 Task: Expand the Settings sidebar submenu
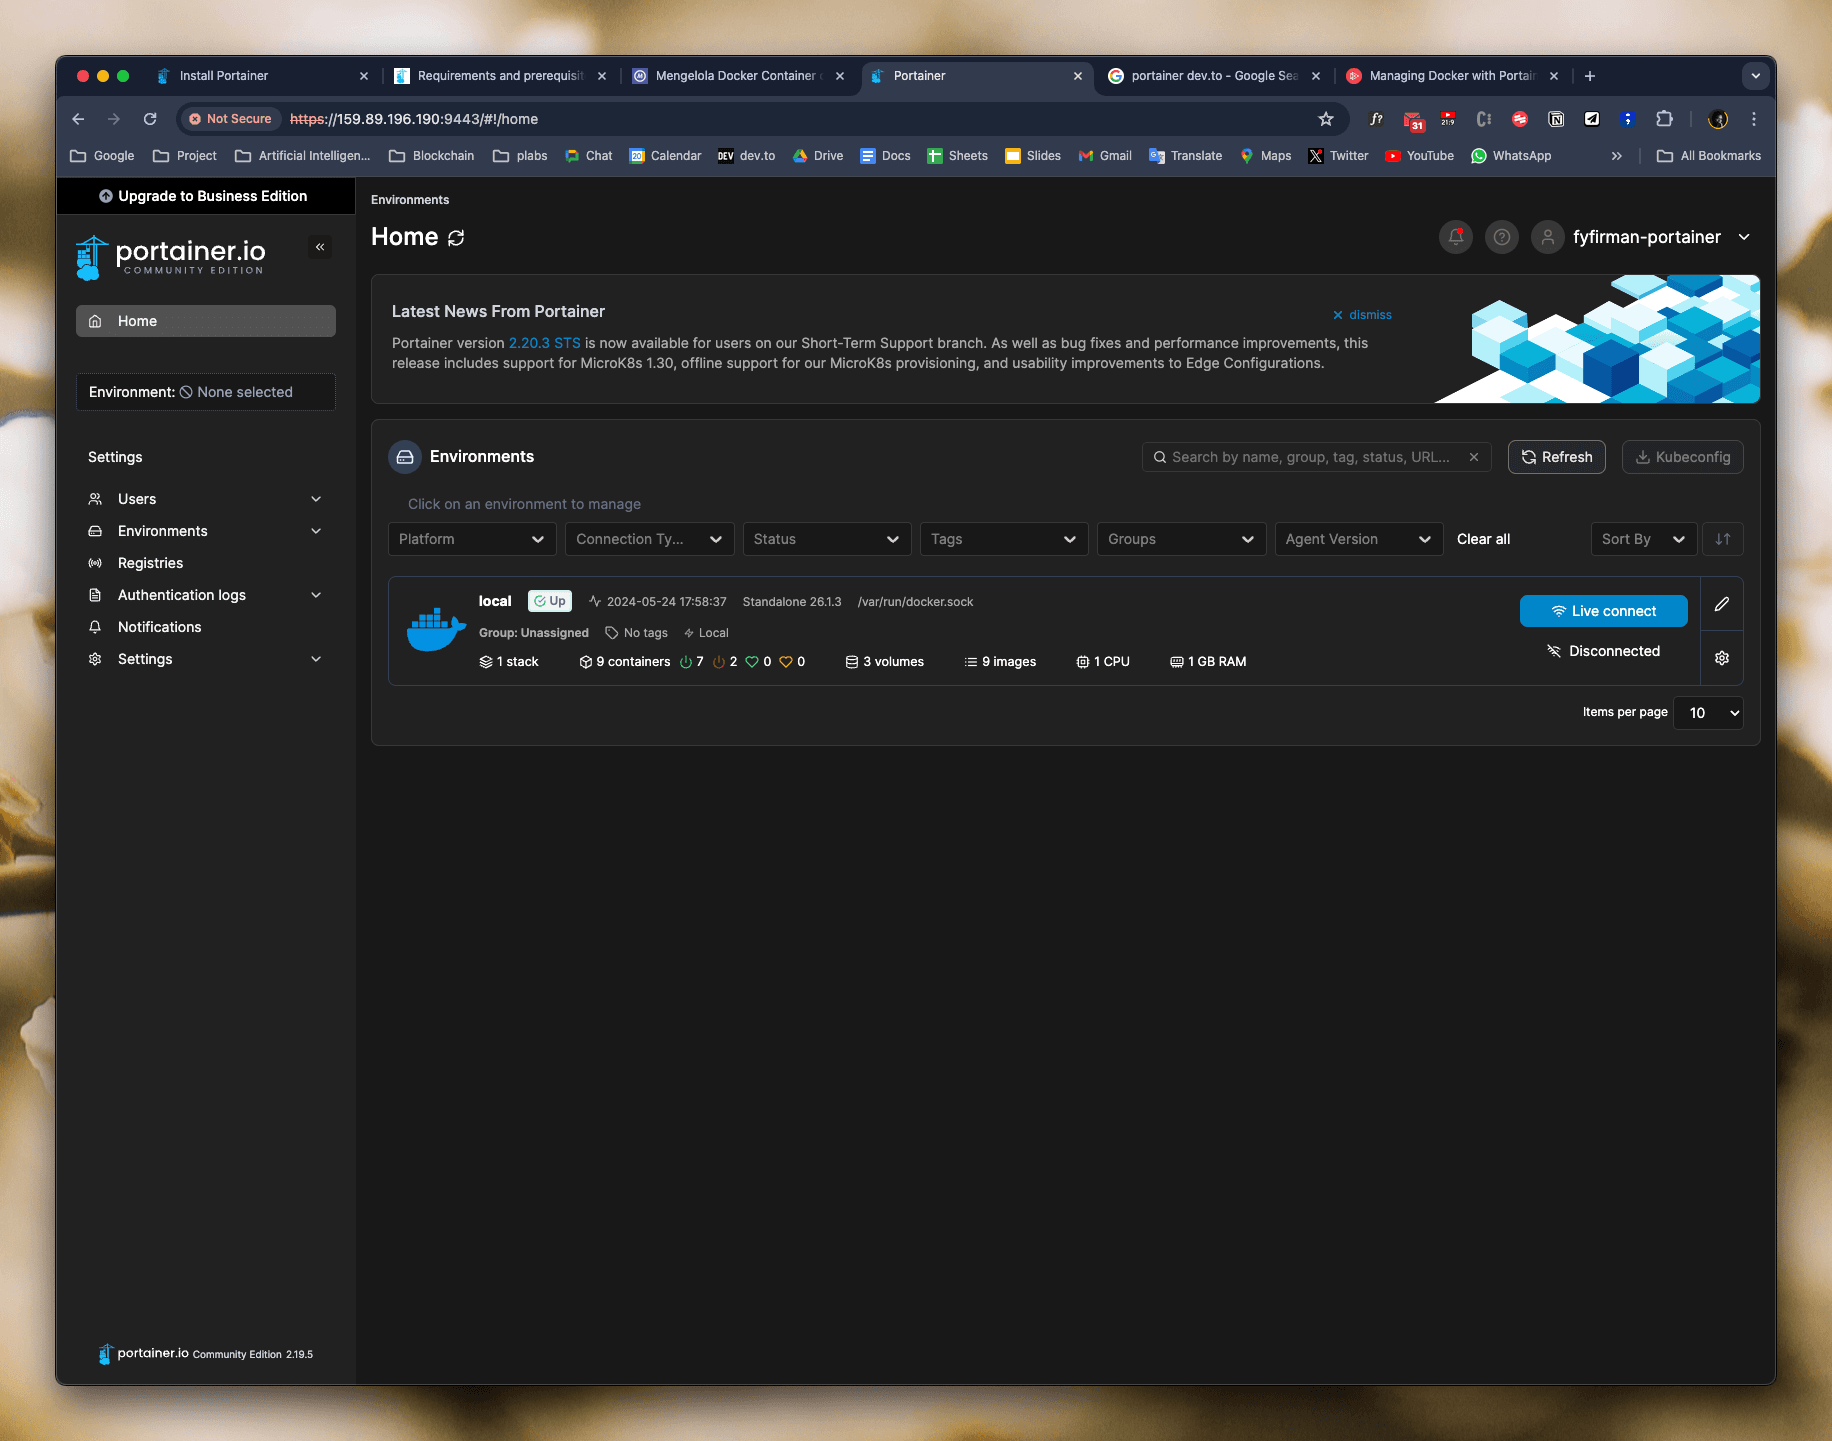[206, 659]
